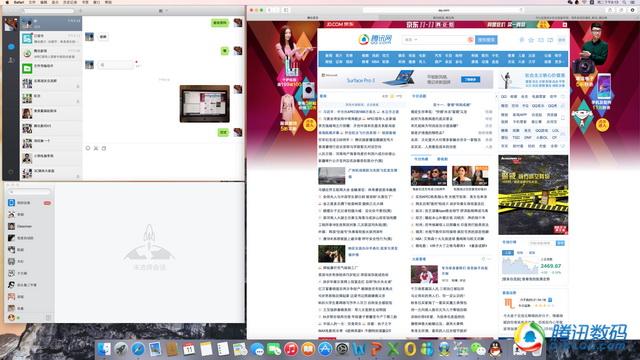
Task: Click WeChat screenshot scissors icon
Action: click(96, 148)
